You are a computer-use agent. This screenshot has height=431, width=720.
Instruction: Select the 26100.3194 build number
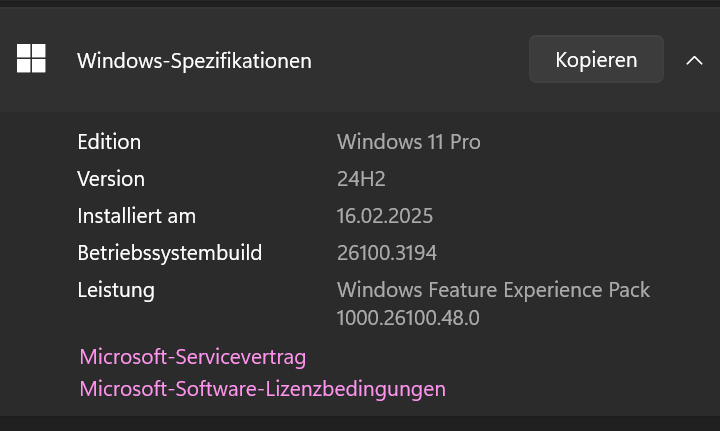(x=387, y=253)
